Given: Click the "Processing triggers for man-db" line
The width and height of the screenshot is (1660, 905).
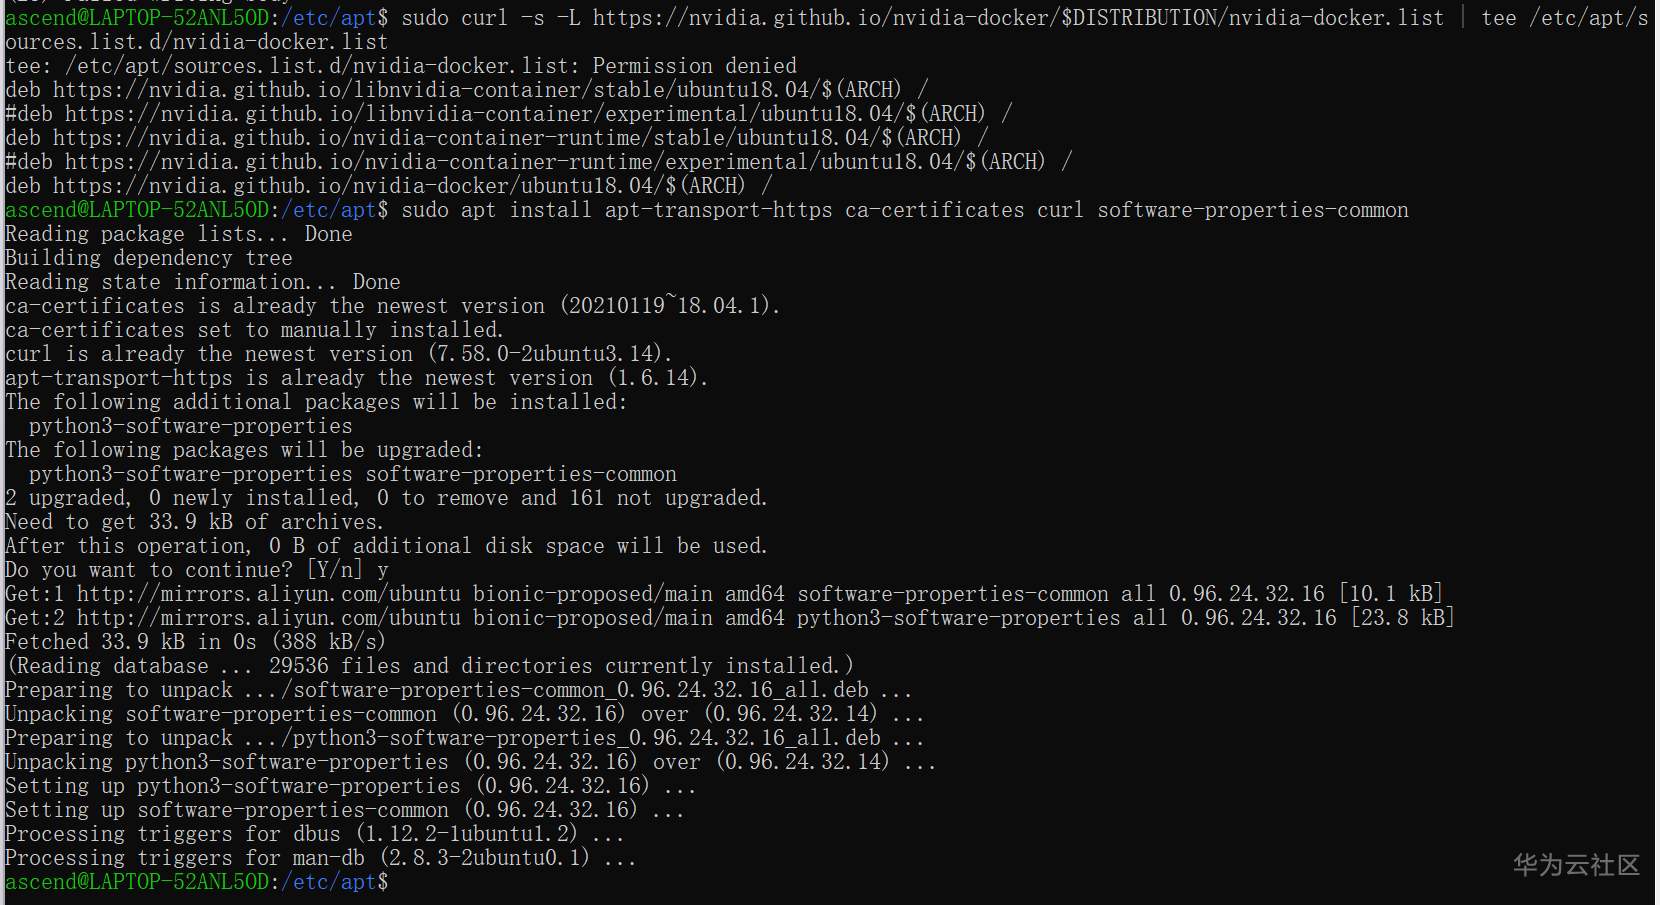Looking at the screenshot, I should pos(320,858).
